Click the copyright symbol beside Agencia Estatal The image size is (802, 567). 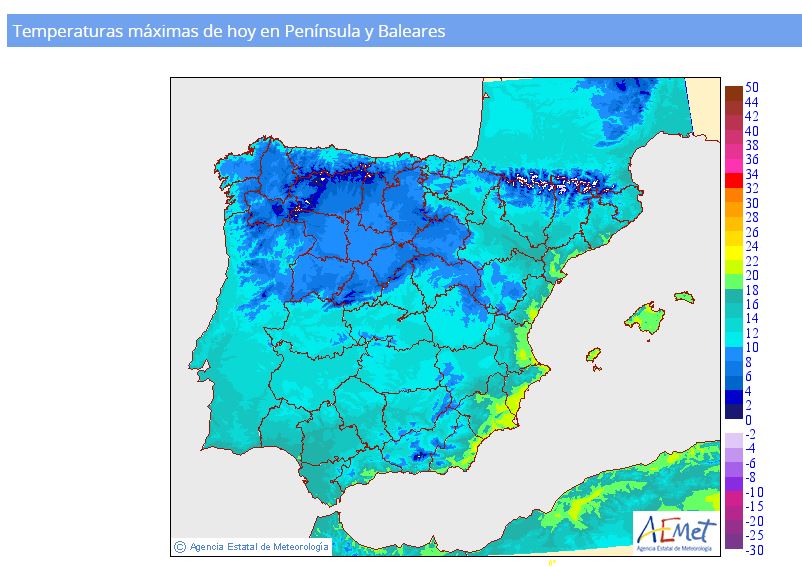[180, 547]
